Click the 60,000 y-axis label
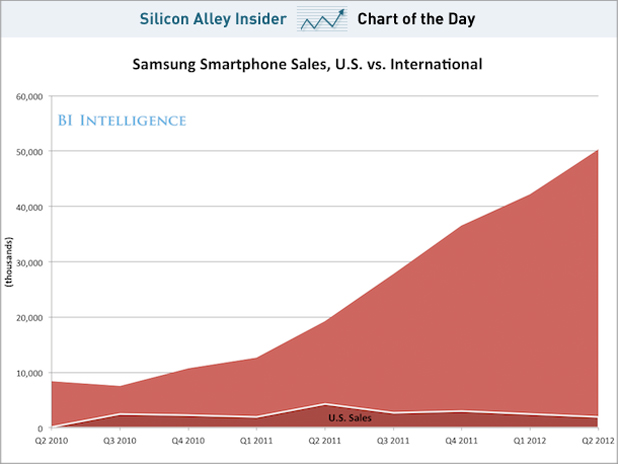 [x=26, y=97]
